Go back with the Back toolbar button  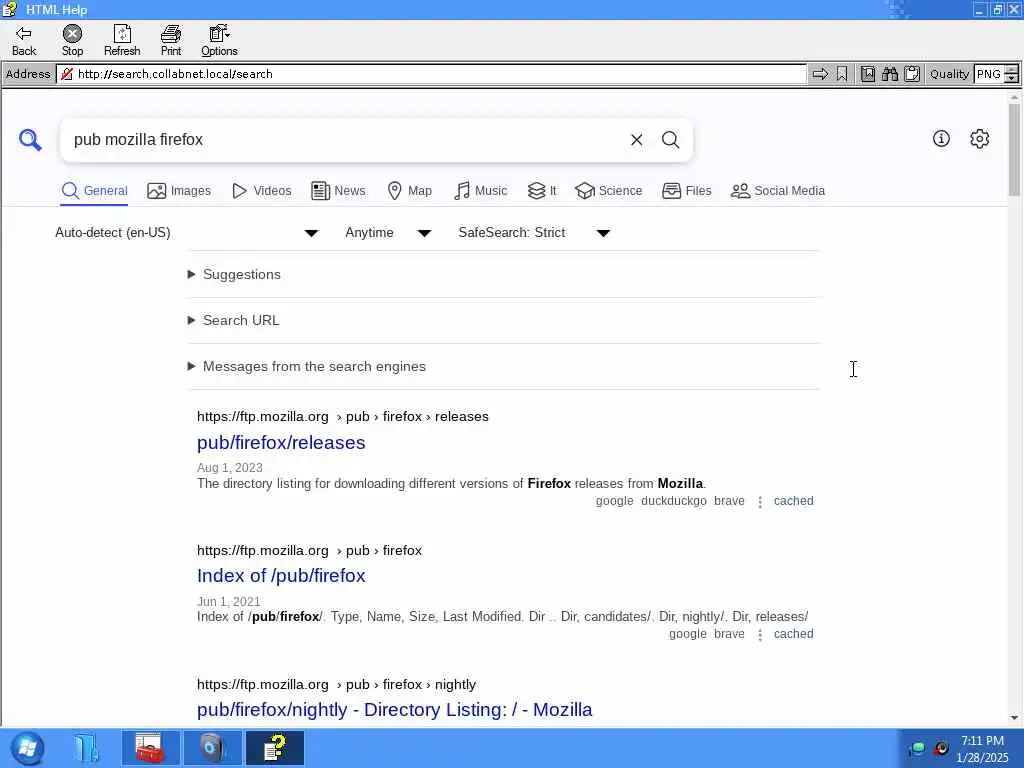pos(24,40)
